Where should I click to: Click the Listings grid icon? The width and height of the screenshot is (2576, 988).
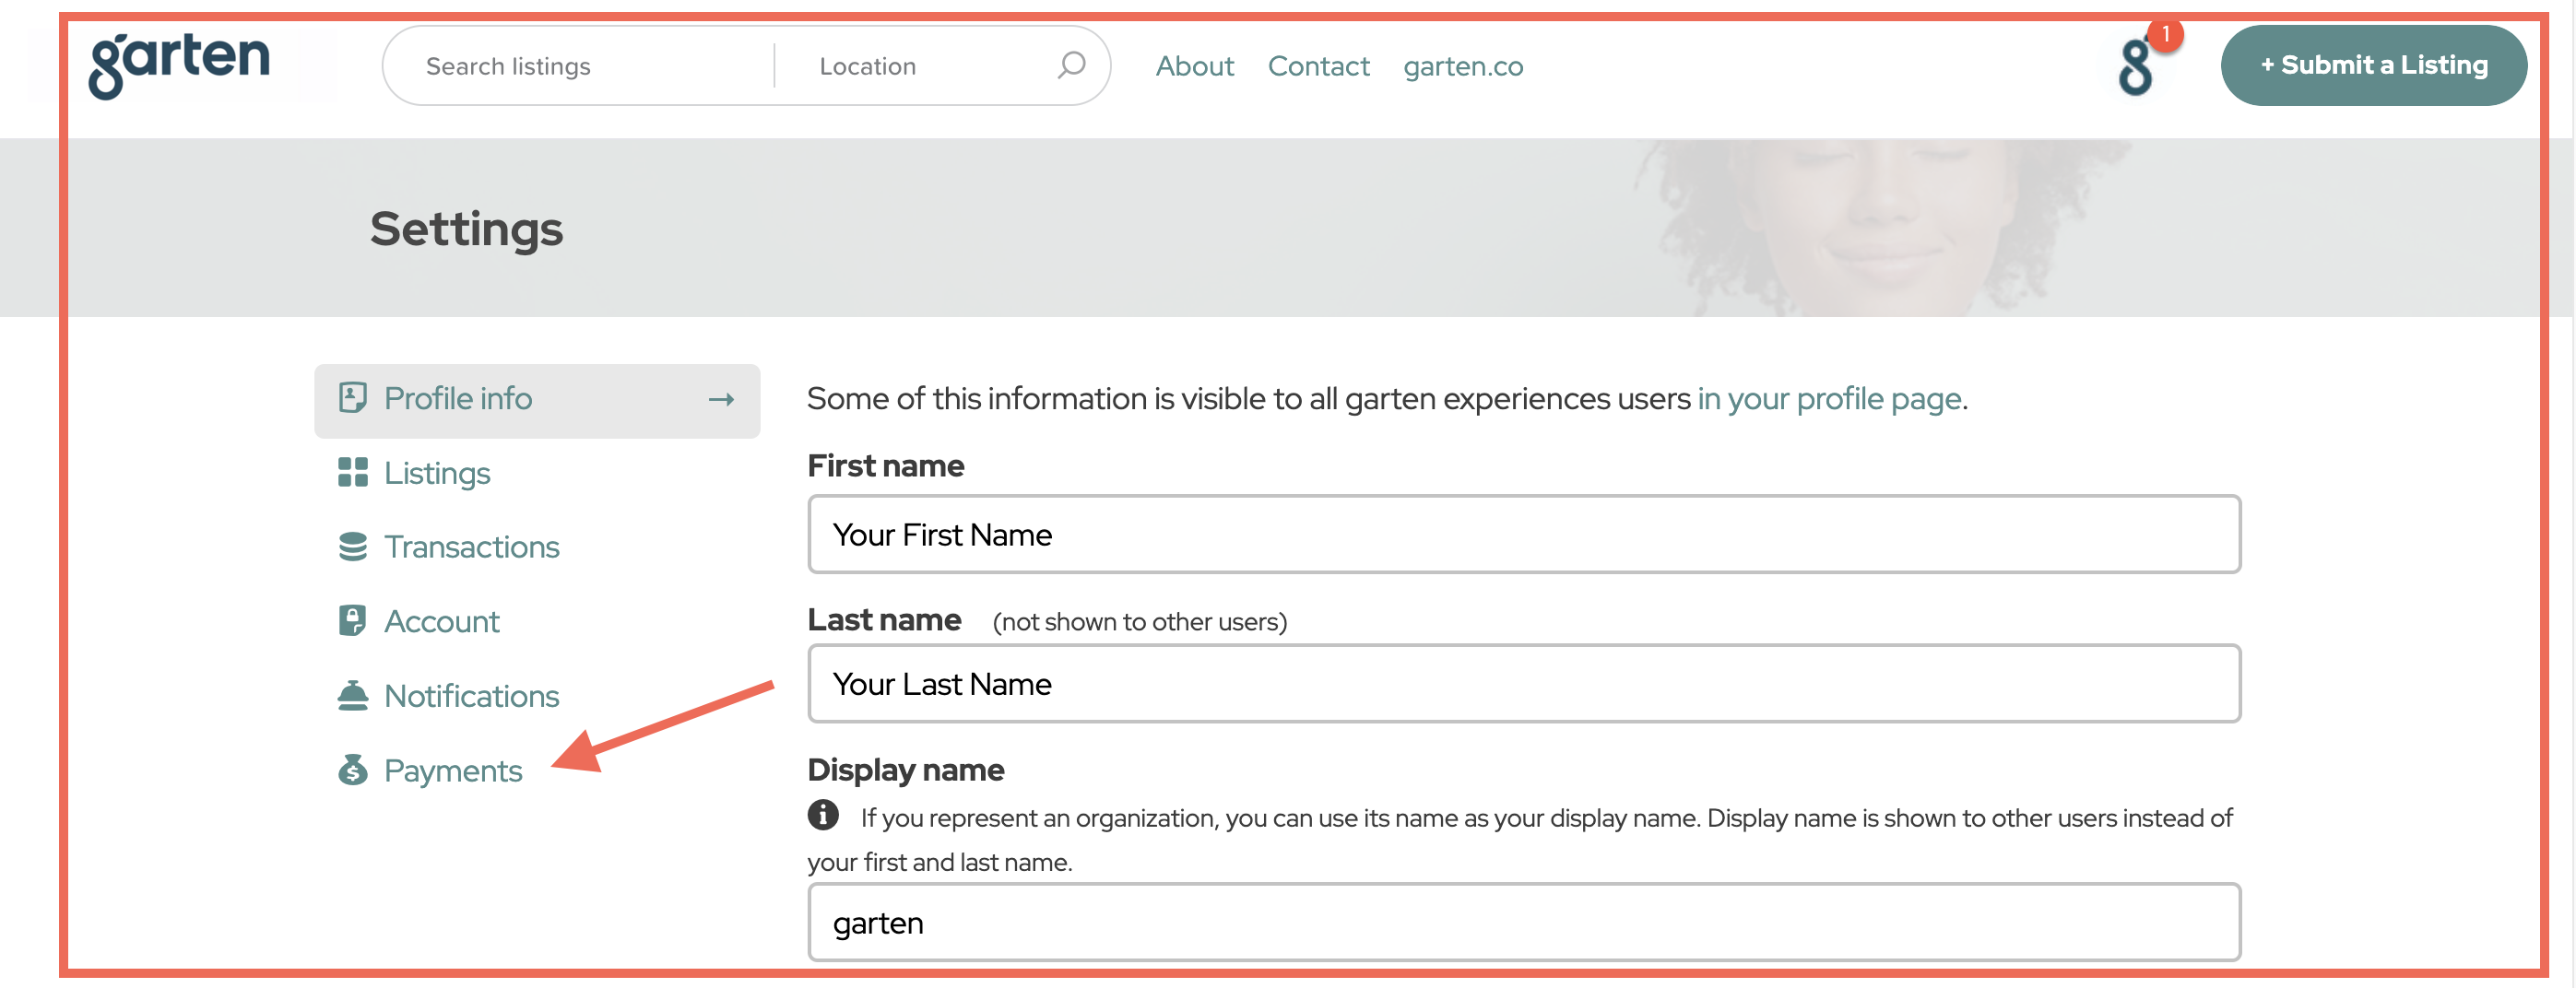pyautogui.click(x=353, y=472)
